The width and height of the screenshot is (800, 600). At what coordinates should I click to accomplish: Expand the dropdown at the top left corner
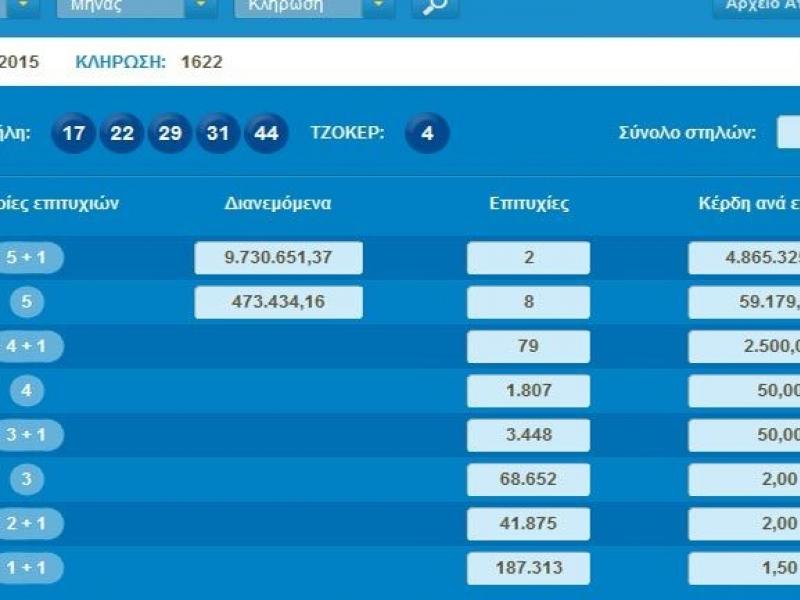[21, 7]
